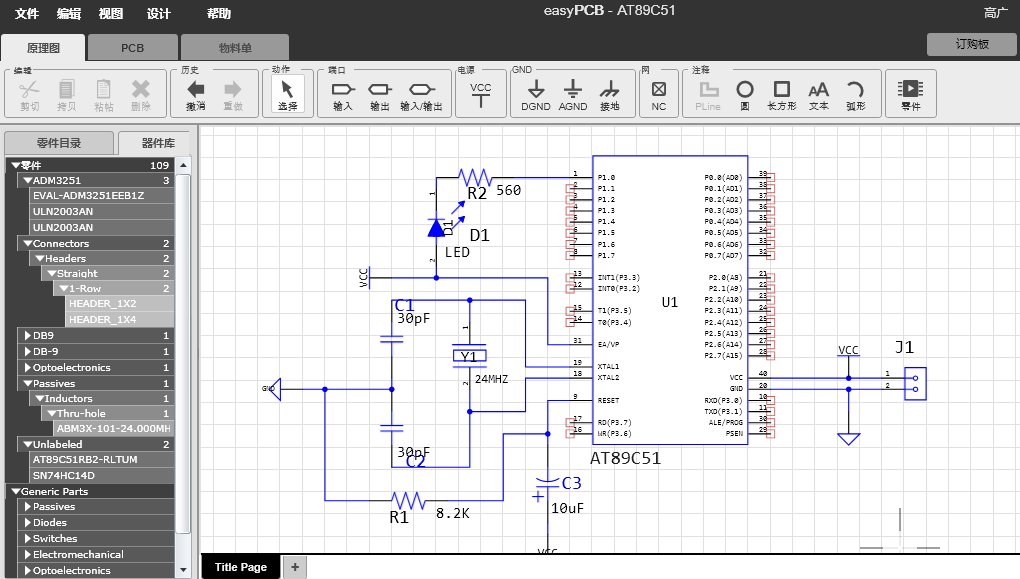Open the 设计 menu
1020x579 pixels.
tap(158, 14)
